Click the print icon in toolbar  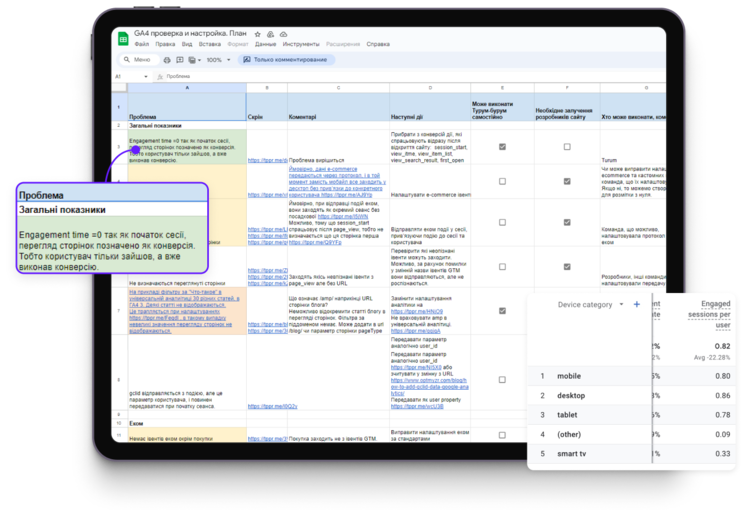click(x=166, y=60)
